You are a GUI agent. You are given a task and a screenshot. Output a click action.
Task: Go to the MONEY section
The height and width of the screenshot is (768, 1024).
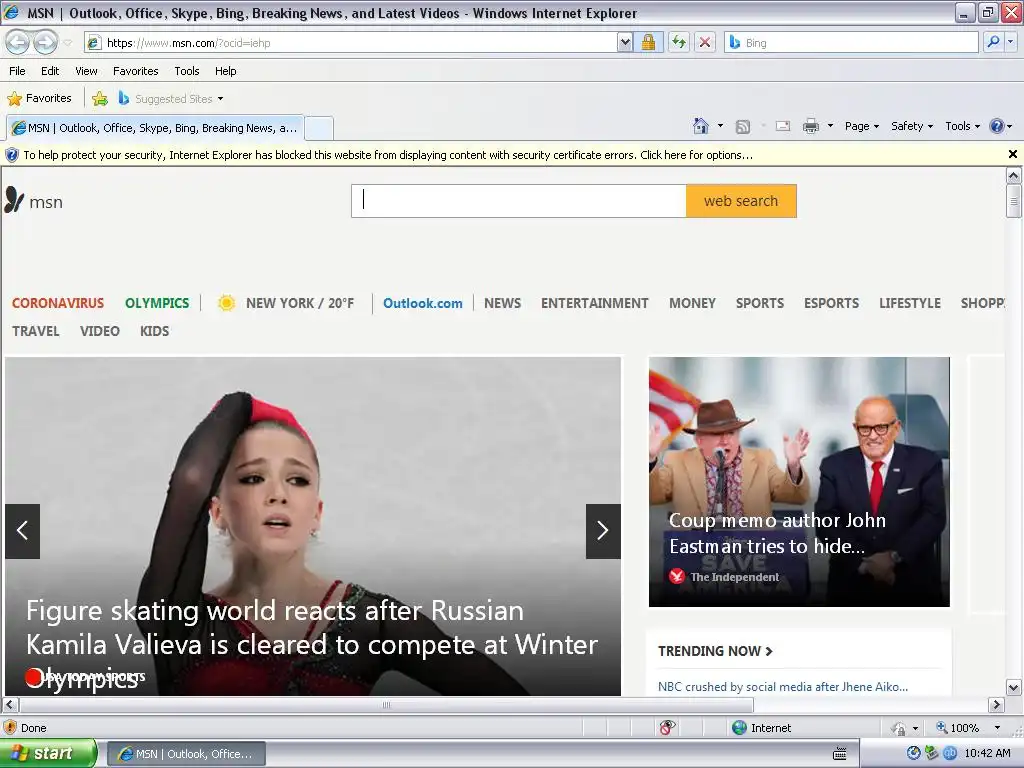[692, 303]
